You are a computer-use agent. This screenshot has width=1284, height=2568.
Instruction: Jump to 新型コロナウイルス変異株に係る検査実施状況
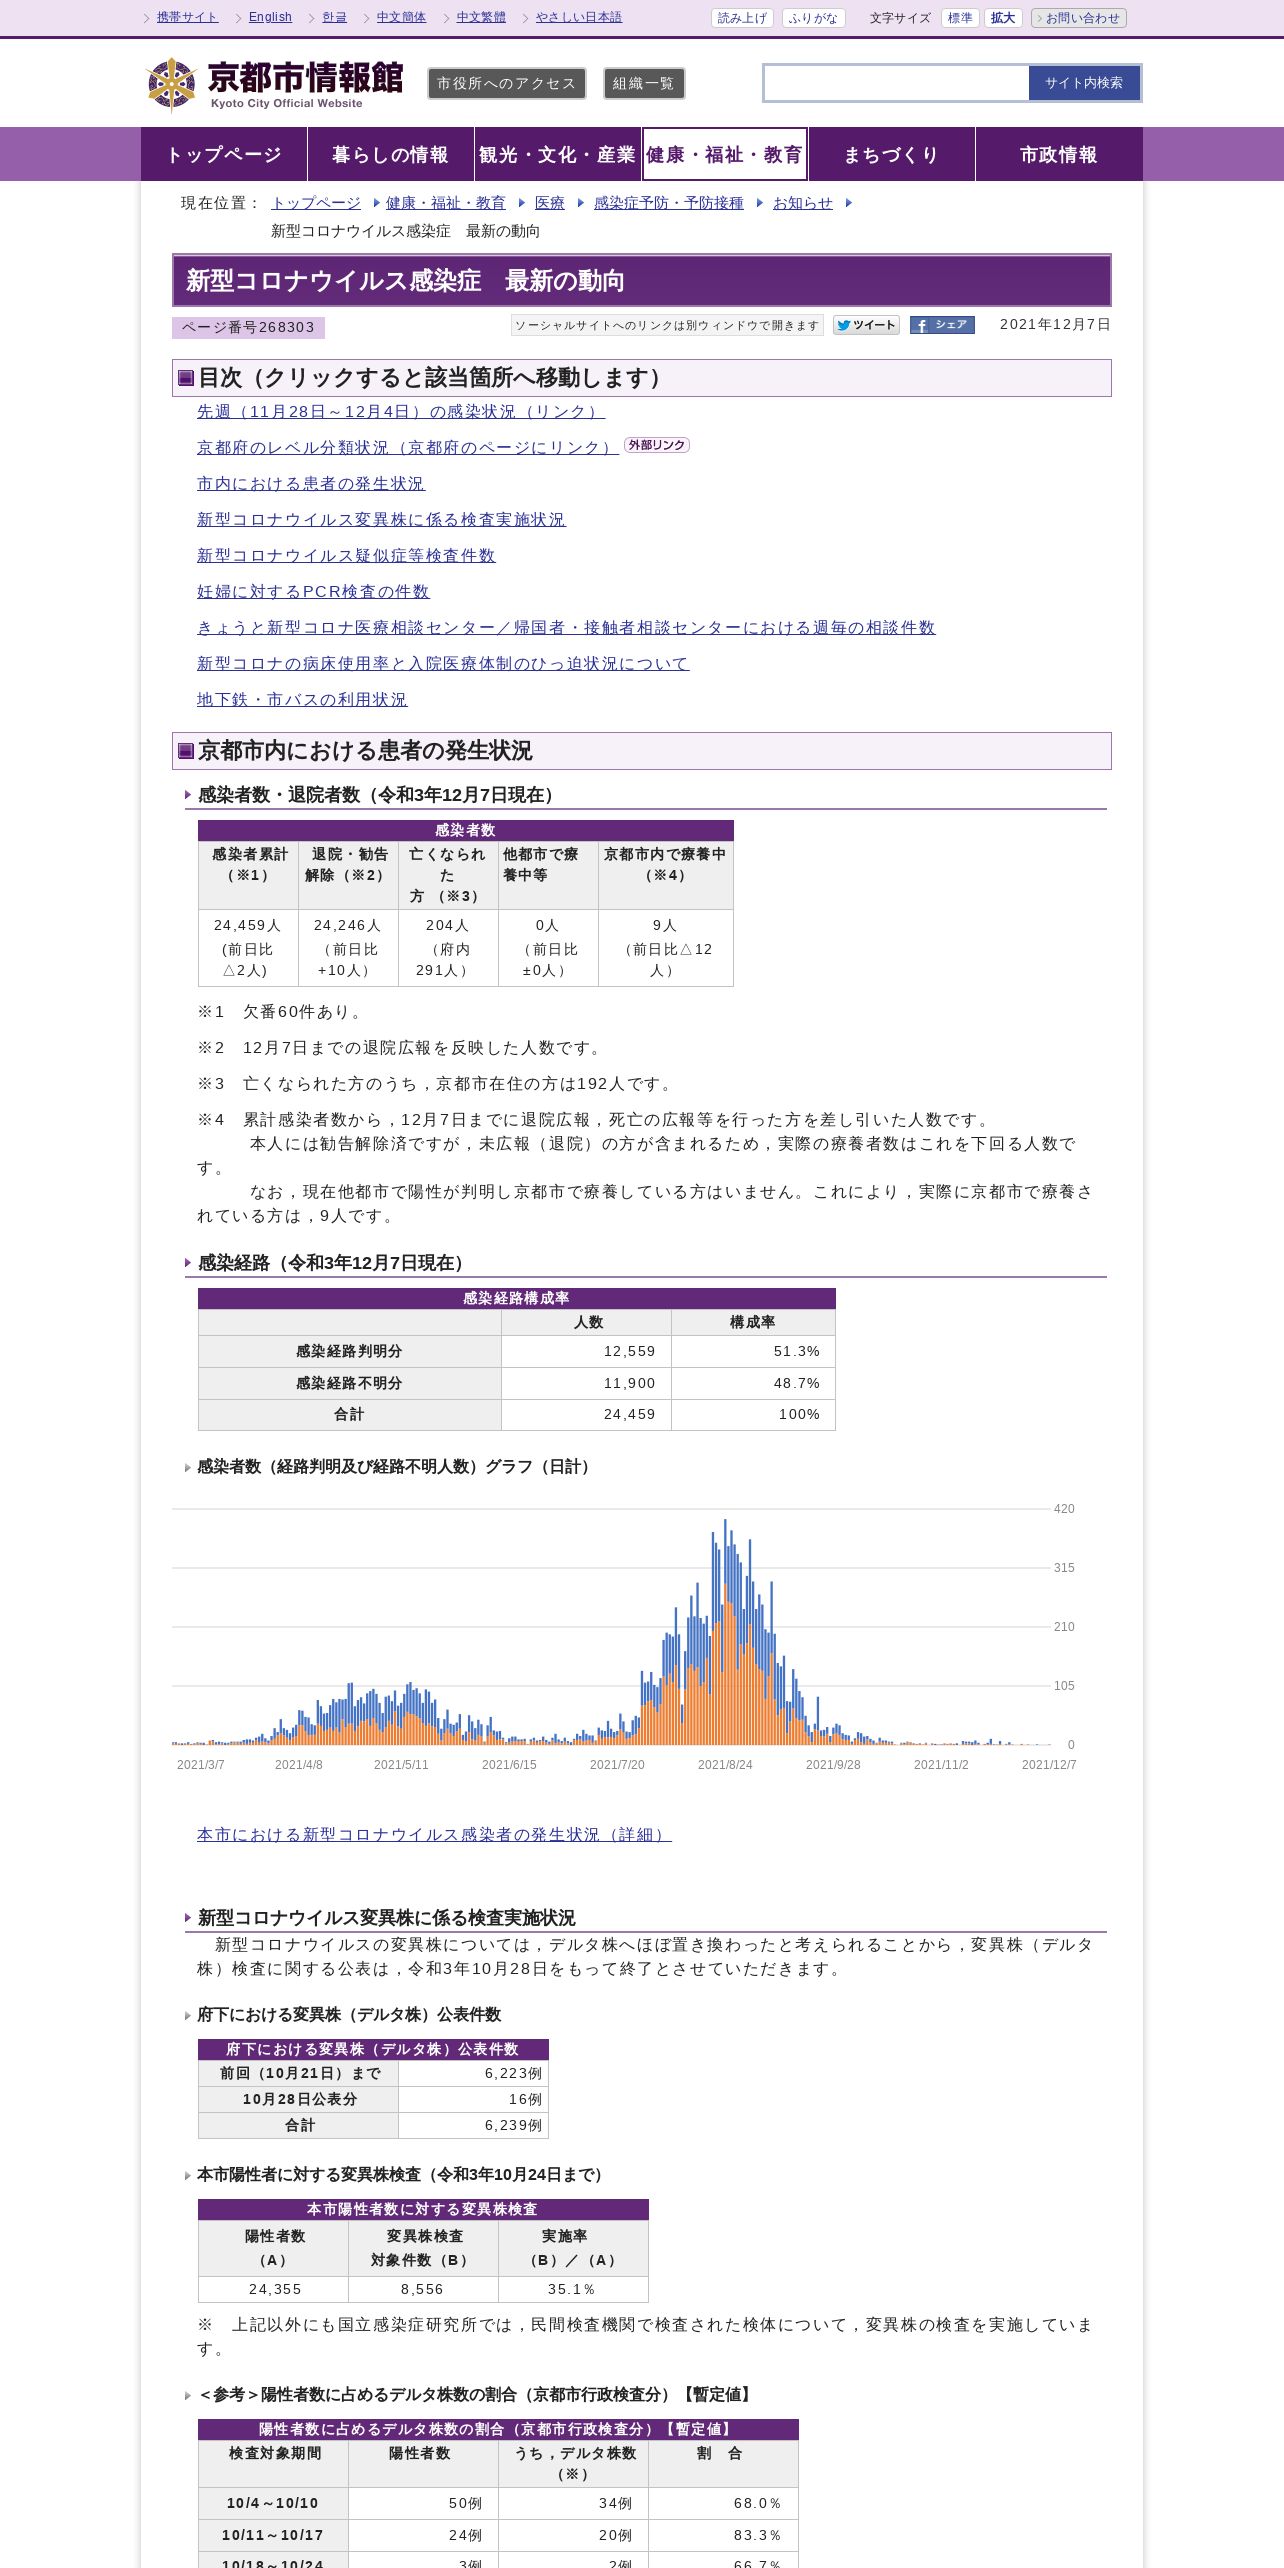tap(381, 520)
